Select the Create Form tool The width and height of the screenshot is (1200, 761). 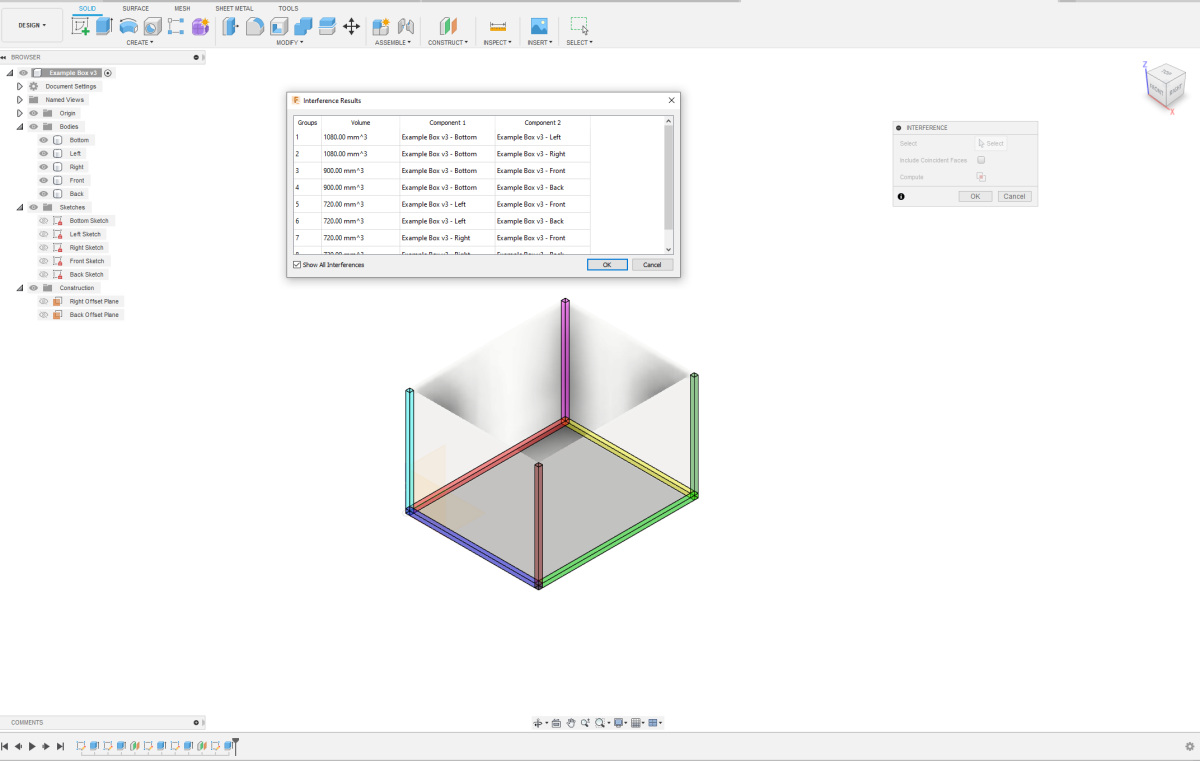pyautogui.click(x=200, y=27)
